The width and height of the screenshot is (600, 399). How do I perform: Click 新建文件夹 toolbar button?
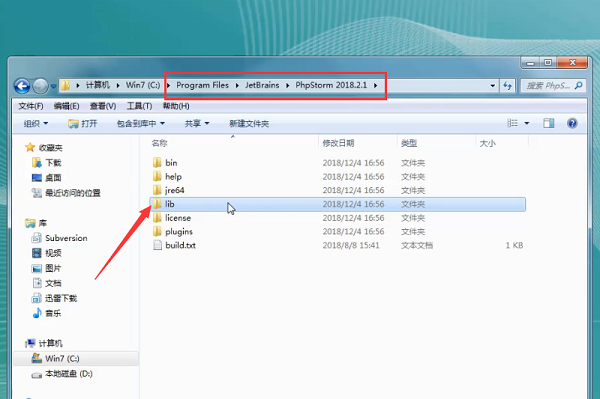(x=249, y=124)
